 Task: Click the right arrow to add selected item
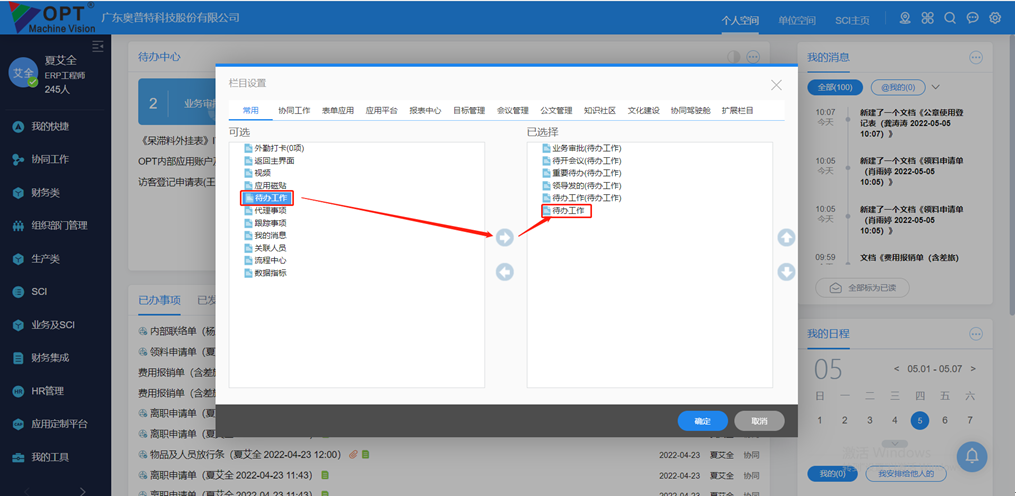click(x=505, y=237)
